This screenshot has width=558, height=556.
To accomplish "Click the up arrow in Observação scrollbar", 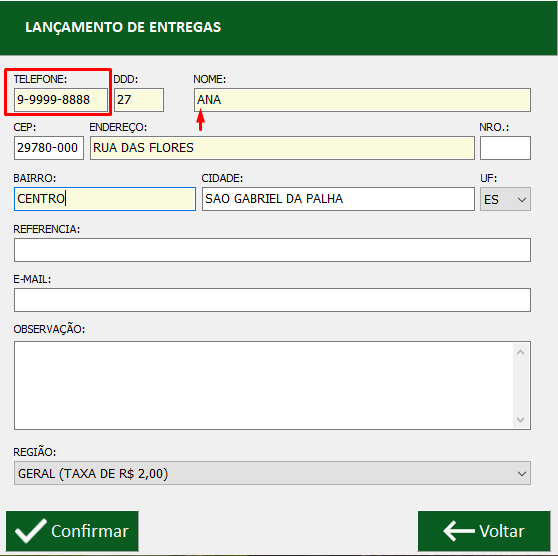I will pos(520,352).
